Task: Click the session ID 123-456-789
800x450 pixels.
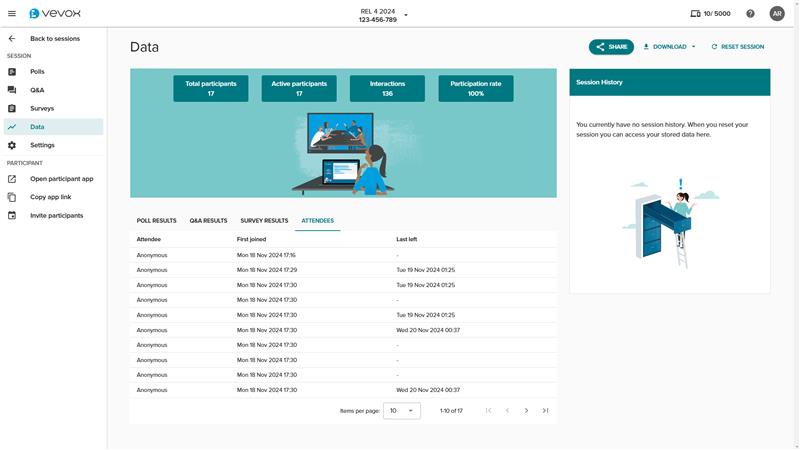Action: 378,20
